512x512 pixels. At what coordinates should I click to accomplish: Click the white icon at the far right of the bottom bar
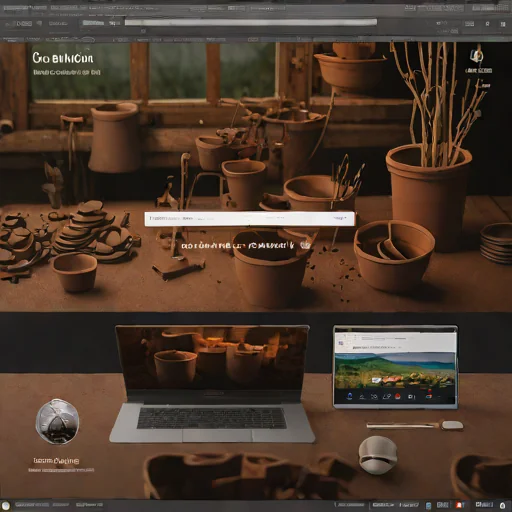pos(502,505)
